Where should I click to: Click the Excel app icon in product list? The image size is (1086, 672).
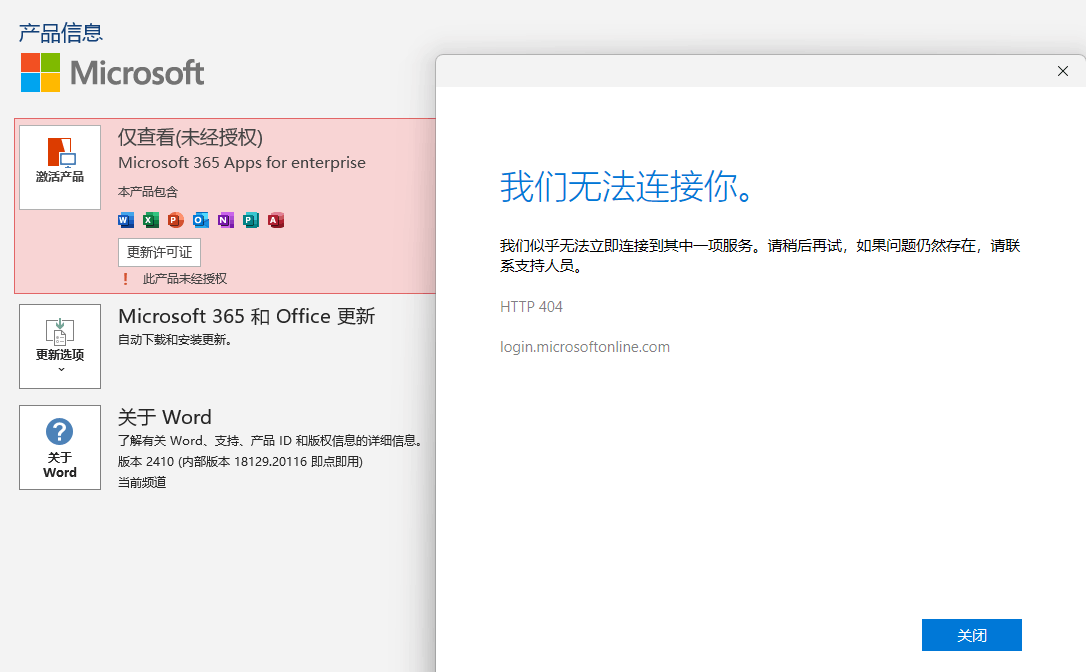pos(151,220)
